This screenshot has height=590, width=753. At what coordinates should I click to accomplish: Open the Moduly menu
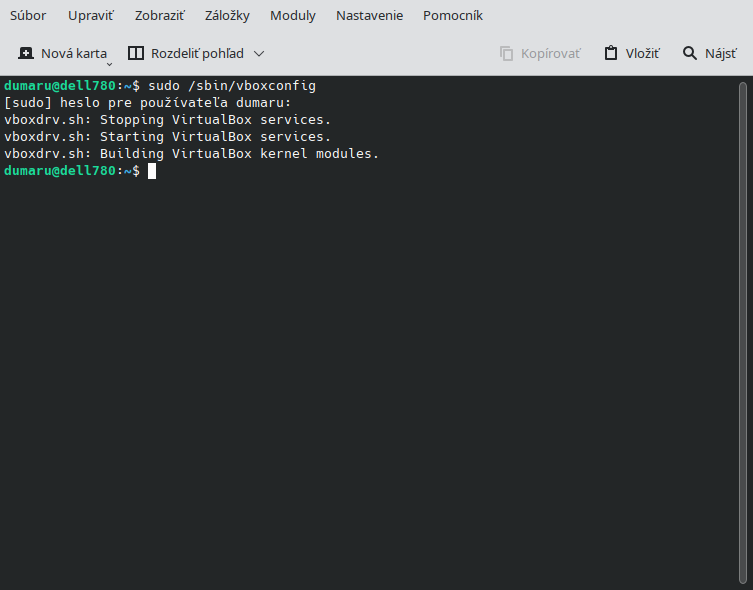(293, 15)
